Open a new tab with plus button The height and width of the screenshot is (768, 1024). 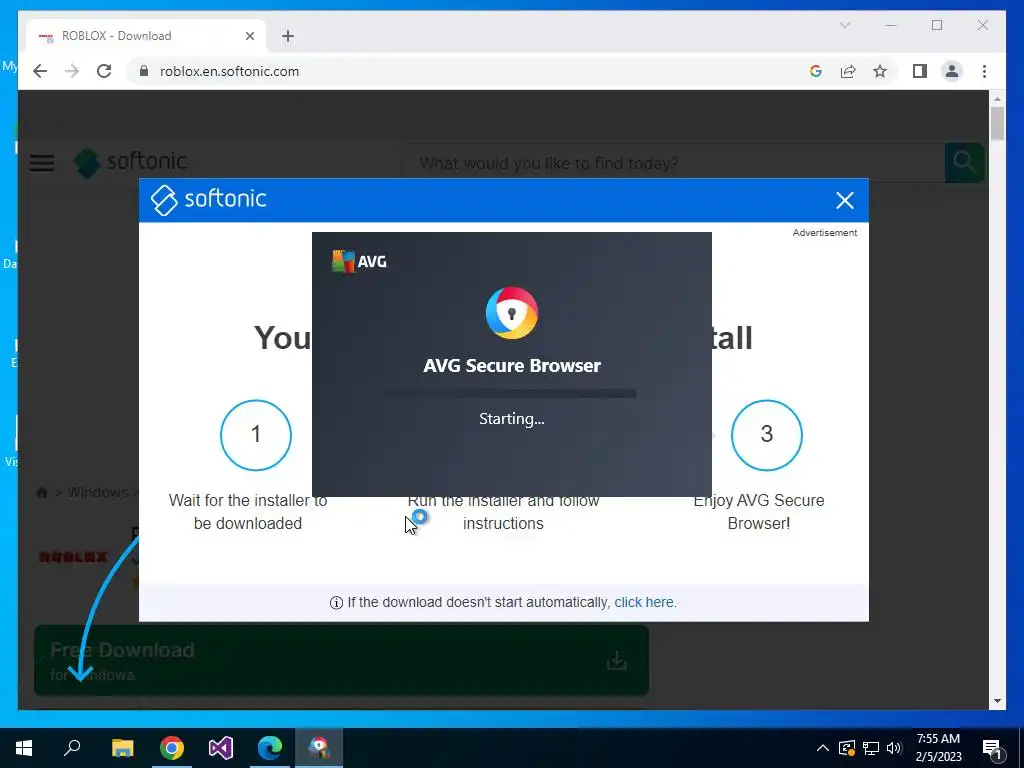pyautogui.click(x=288, y=36)
